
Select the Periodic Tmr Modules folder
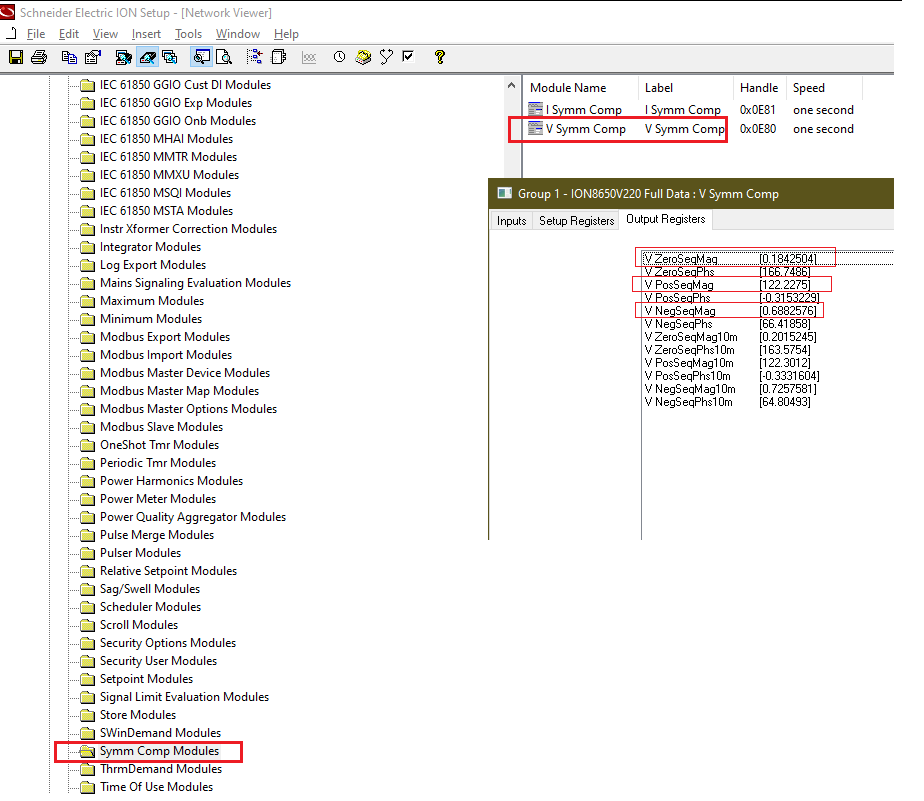click(x=158, y=463)
